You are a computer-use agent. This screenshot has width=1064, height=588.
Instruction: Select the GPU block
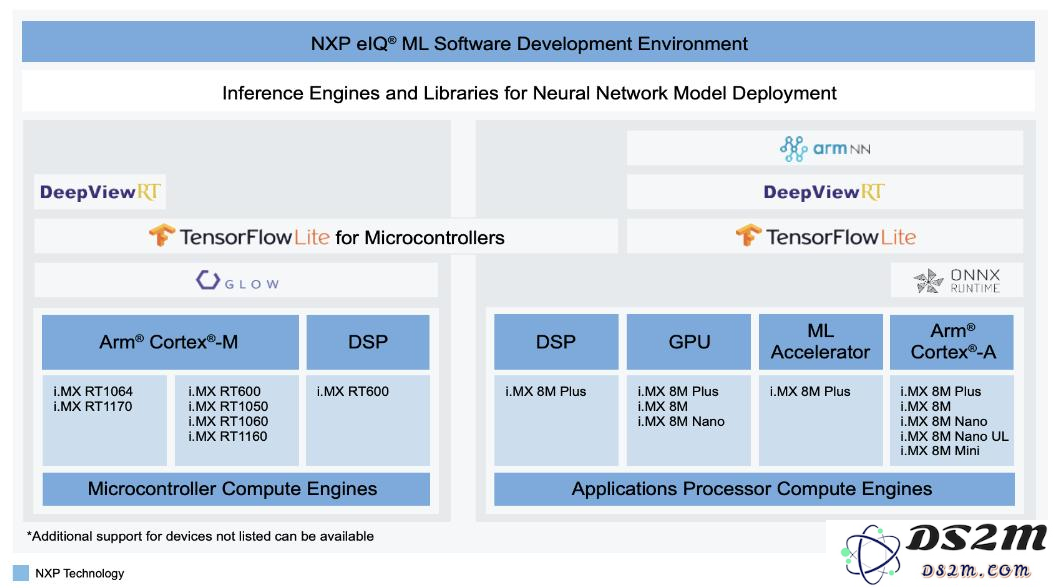pos(689,342)
